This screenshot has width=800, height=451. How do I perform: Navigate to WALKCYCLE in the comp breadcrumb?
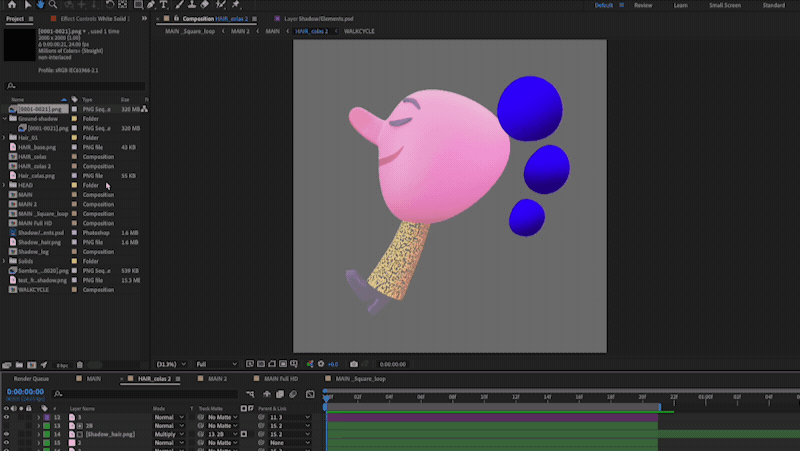pos(359,31)
